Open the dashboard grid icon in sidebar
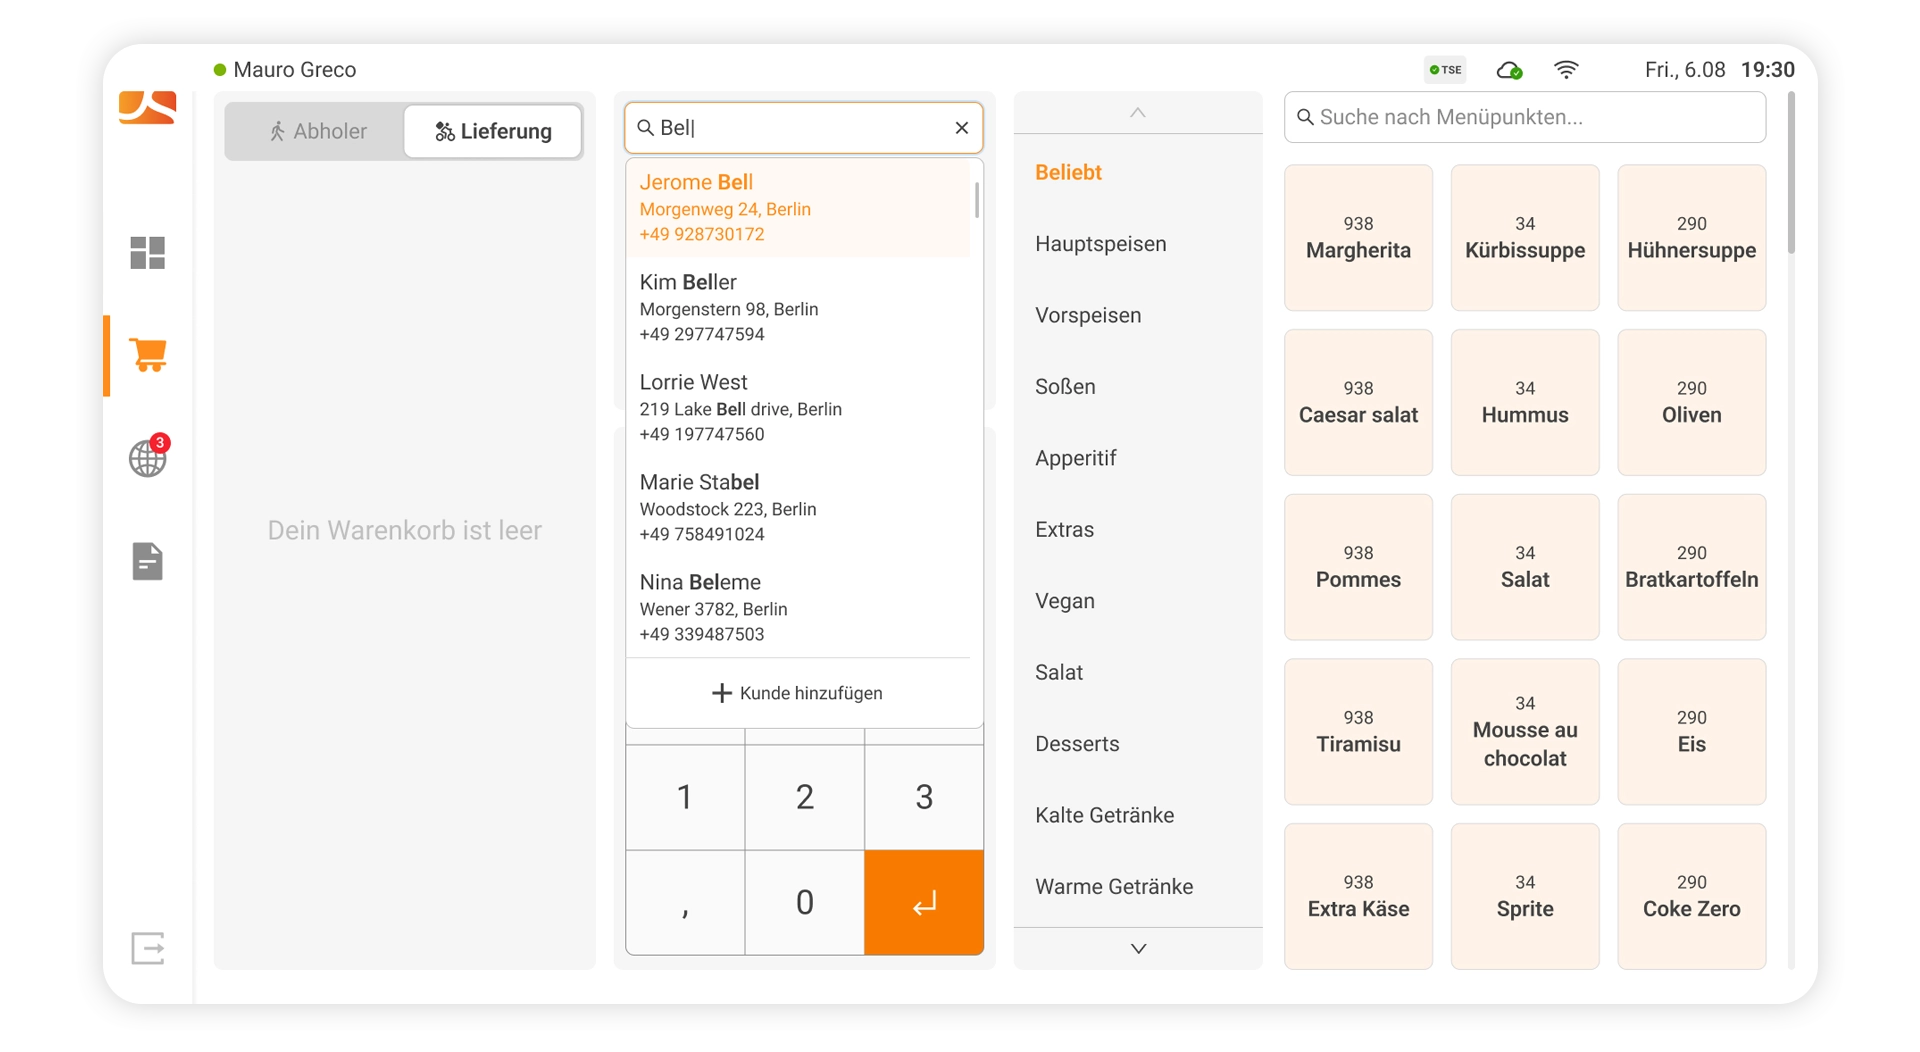1920x1052 pixels. pos(147,253)
